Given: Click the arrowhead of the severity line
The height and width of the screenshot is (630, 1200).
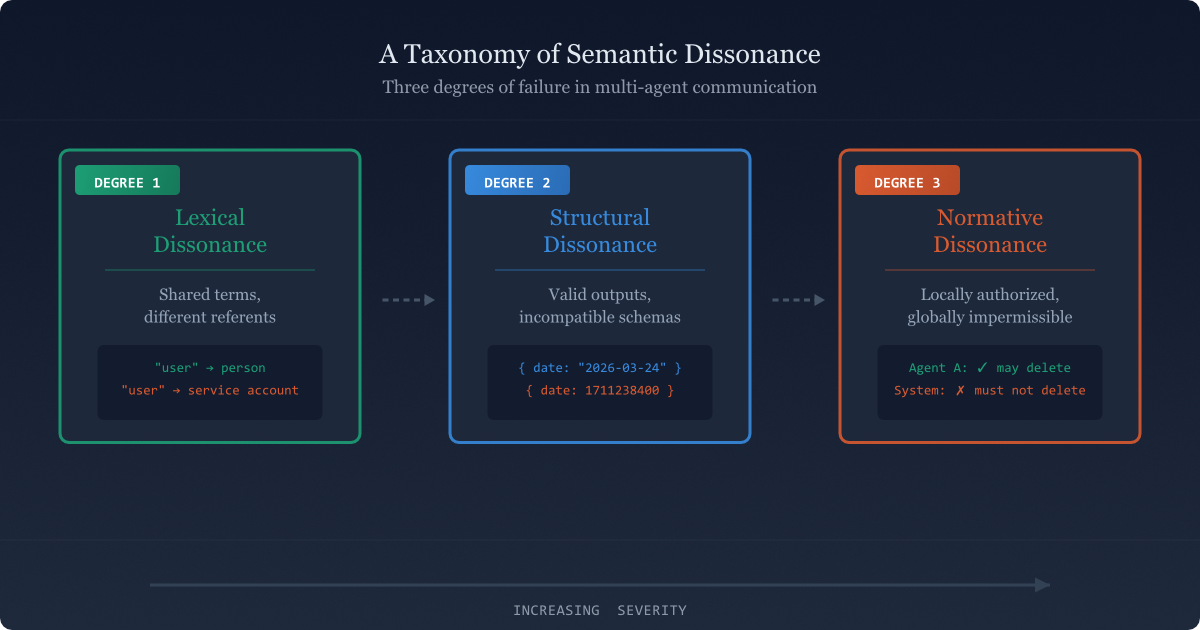Looking at the screenshot, I should click(x=1043, y=585).
